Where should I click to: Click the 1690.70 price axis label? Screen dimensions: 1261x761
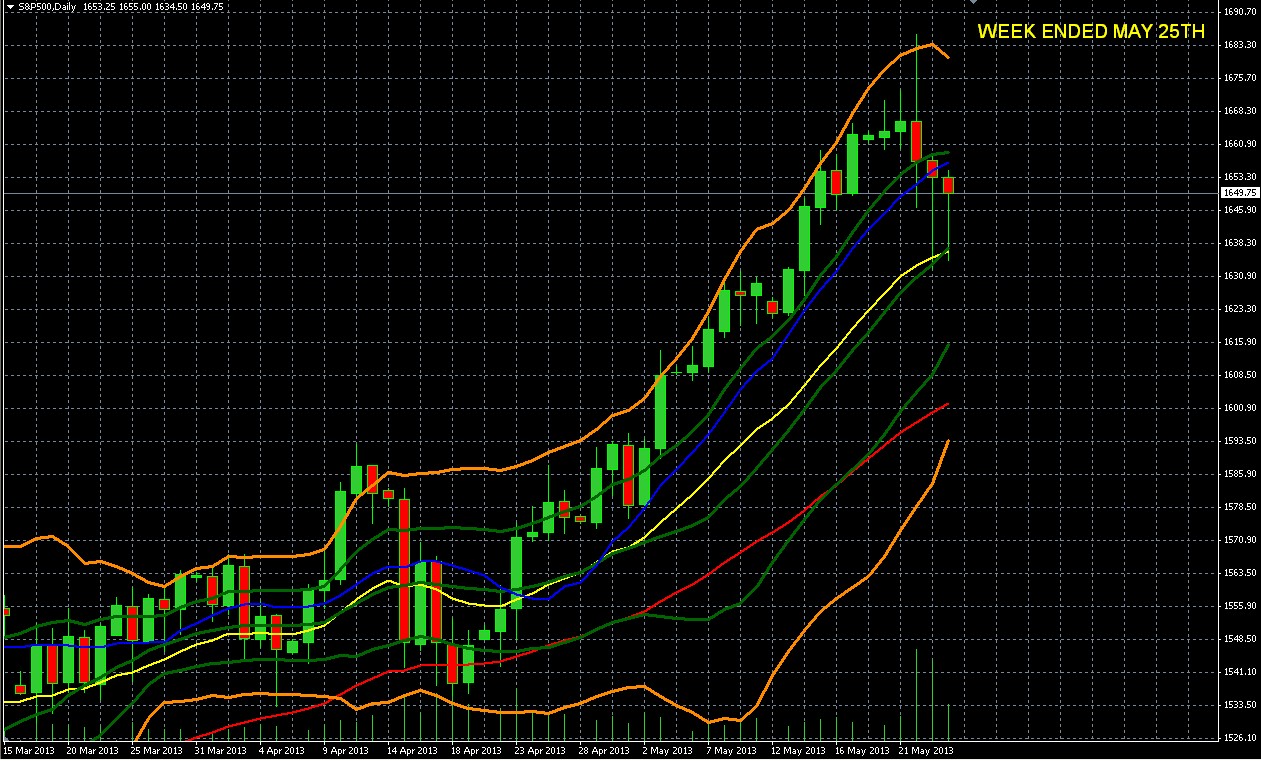(1238, 12)
